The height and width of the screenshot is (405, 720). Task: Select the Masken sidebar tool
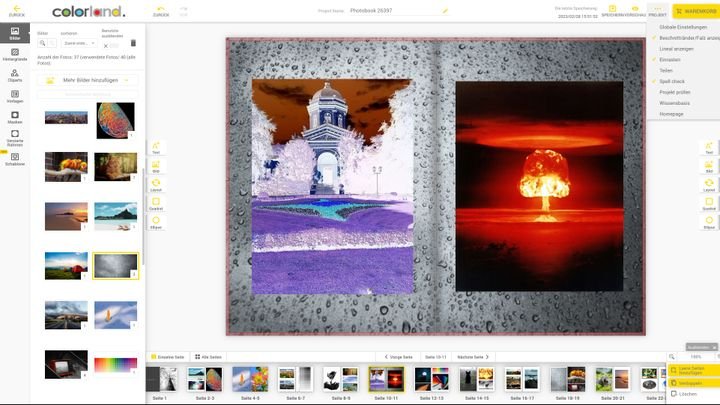(x=15, y=115)
